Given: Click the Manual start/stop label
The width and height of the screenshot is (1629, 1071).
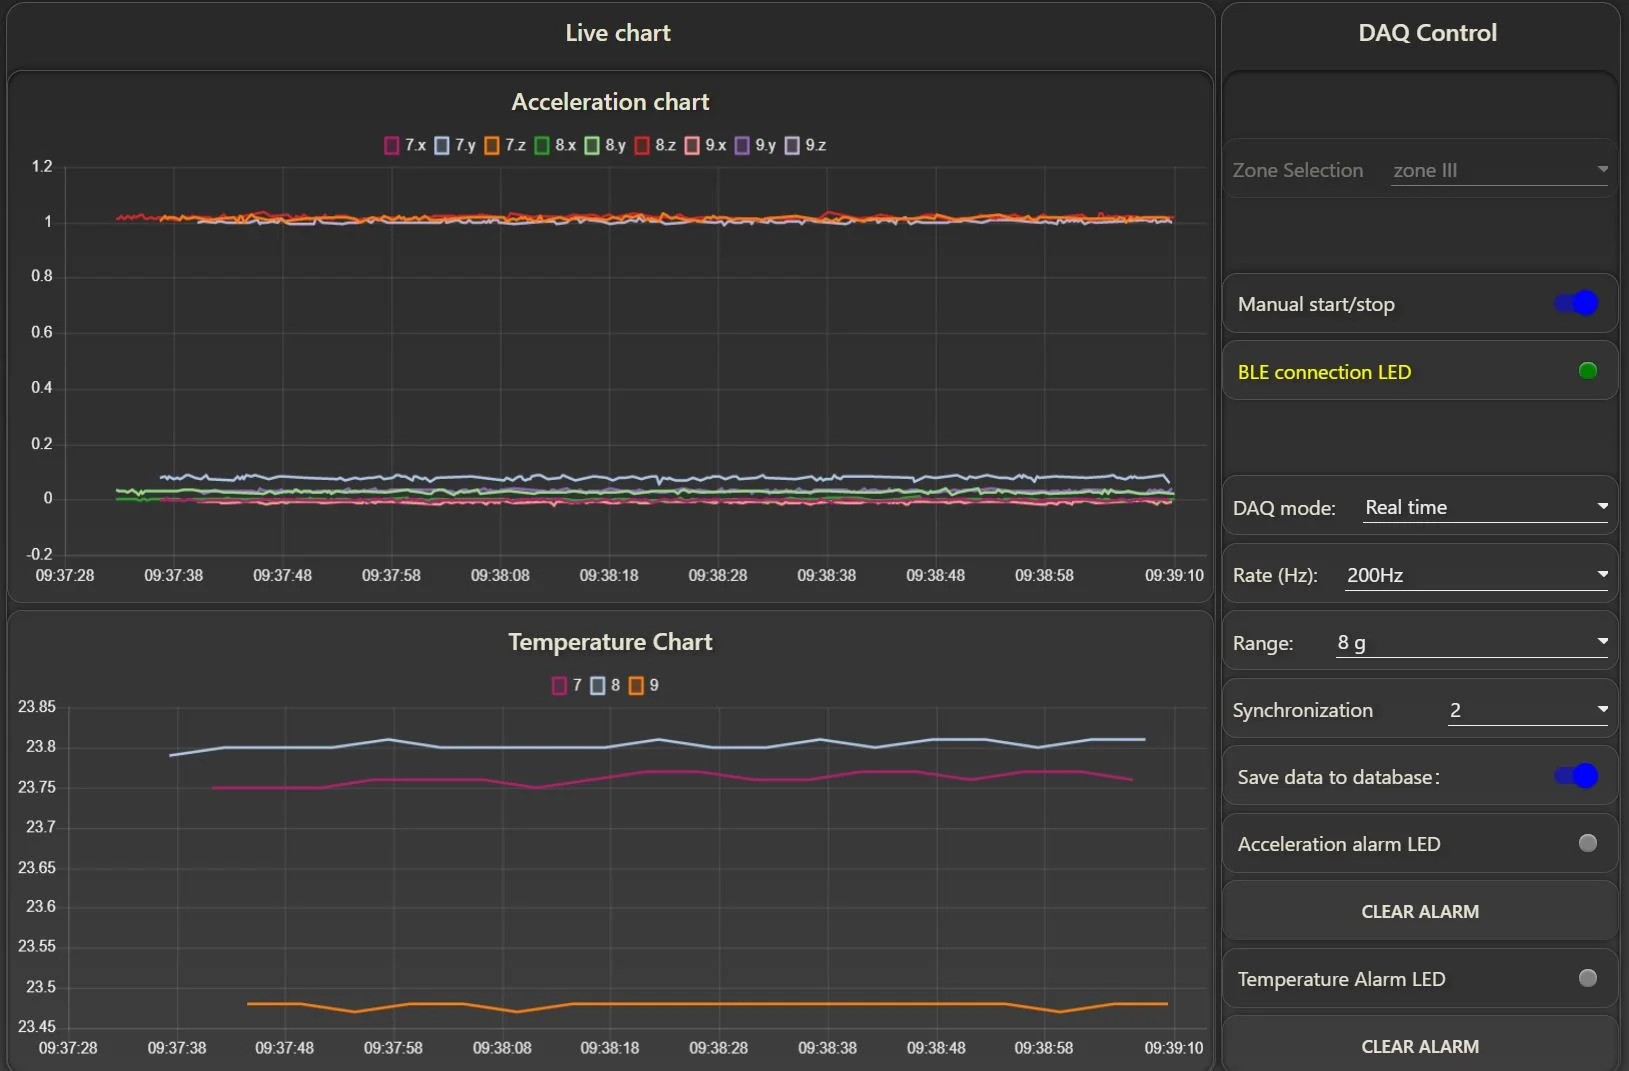Looking at the screenshot, I should 1316,304.
